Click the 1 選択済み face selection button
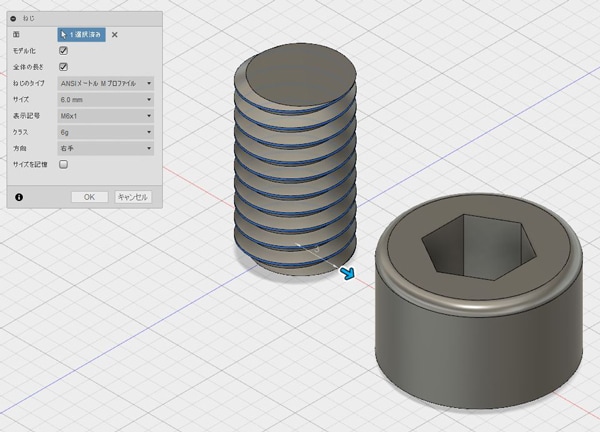 82,34
